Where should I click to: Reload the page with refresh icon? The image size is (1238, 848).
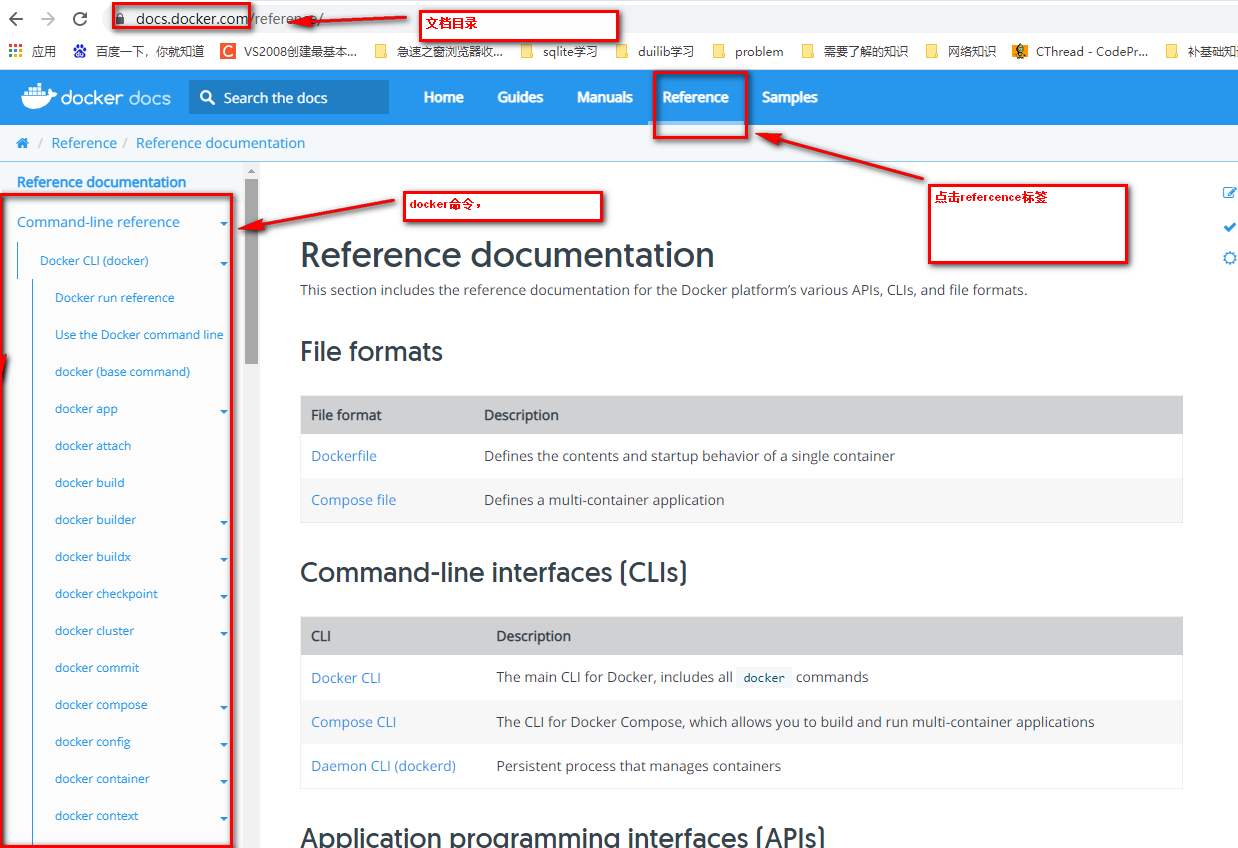80,19
